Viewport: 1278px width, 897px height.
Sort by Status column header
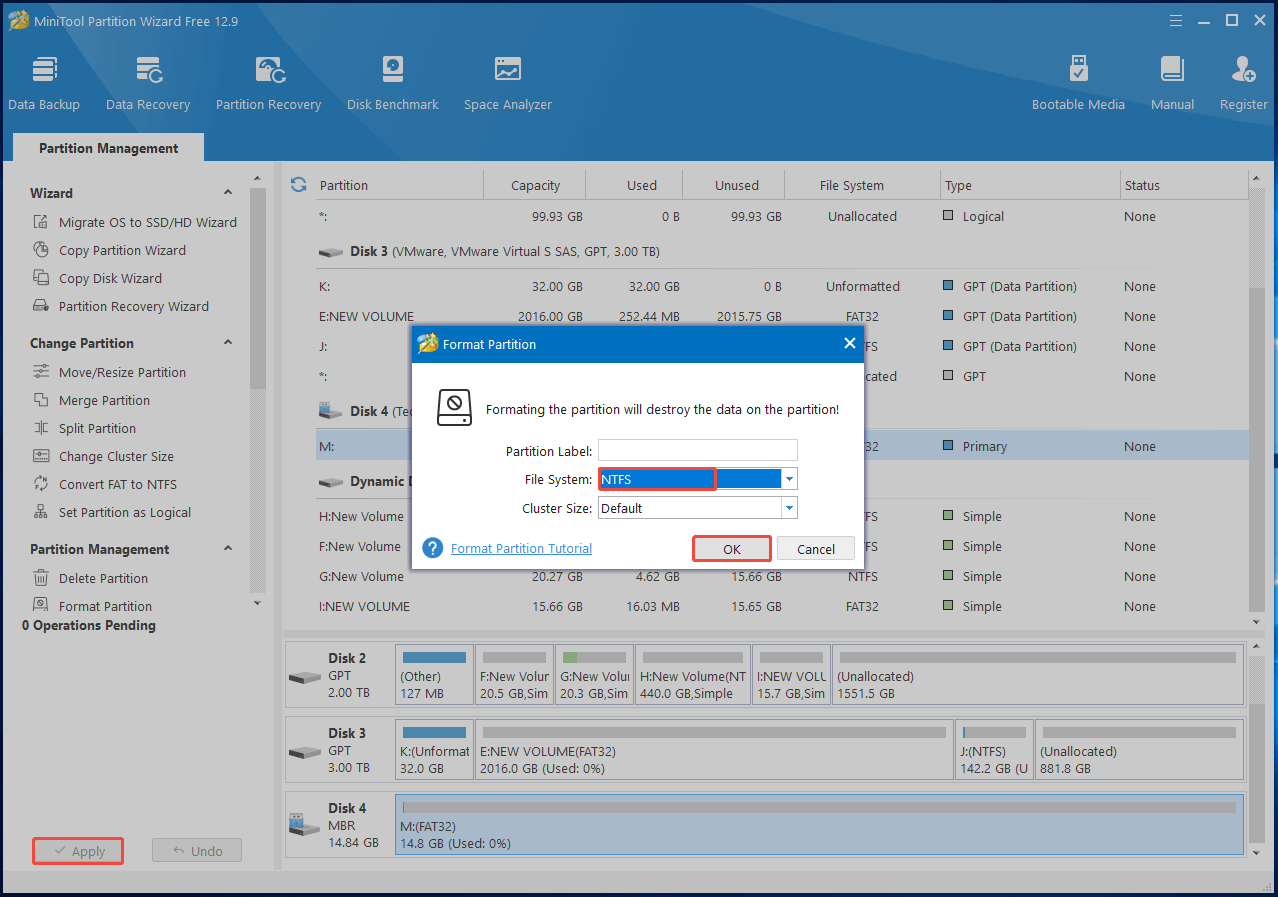(x=1185, y=185)
